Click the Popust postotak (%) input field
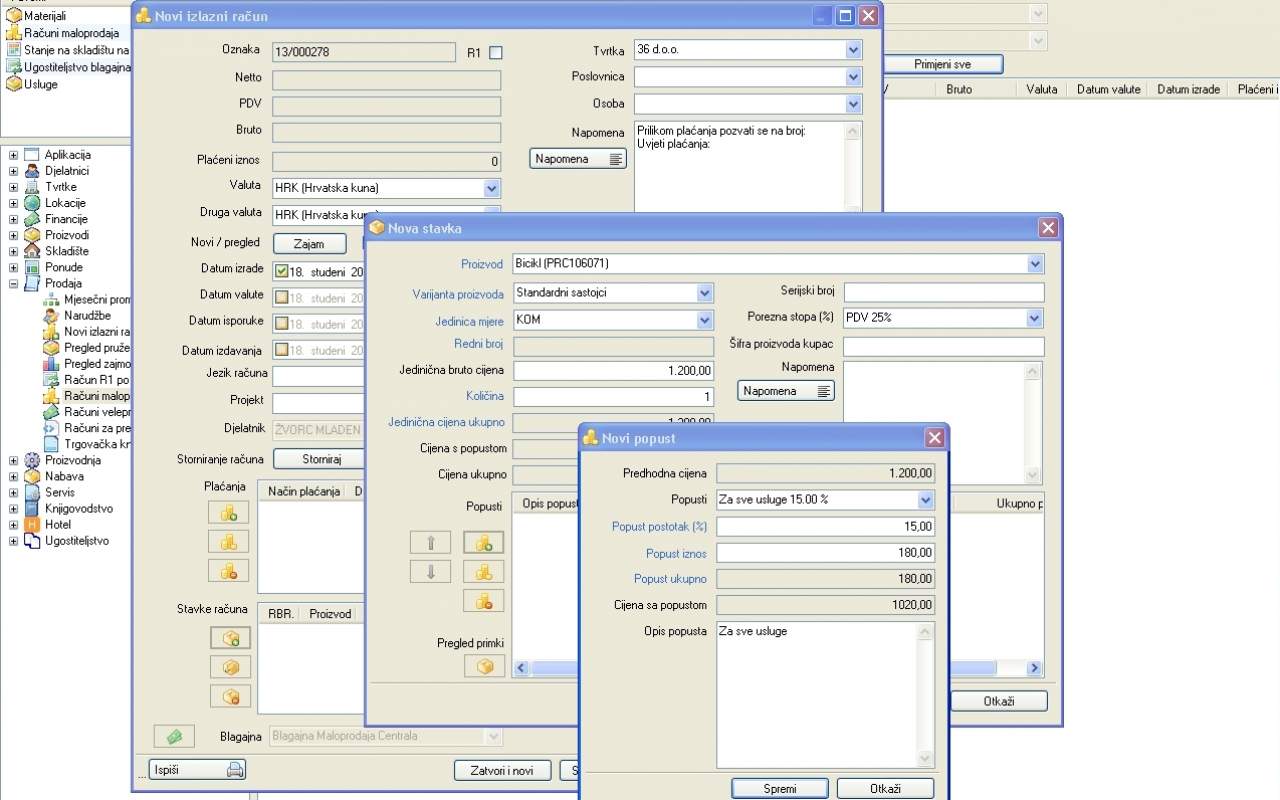1280x800 pixels. click(x=825, y=527)
